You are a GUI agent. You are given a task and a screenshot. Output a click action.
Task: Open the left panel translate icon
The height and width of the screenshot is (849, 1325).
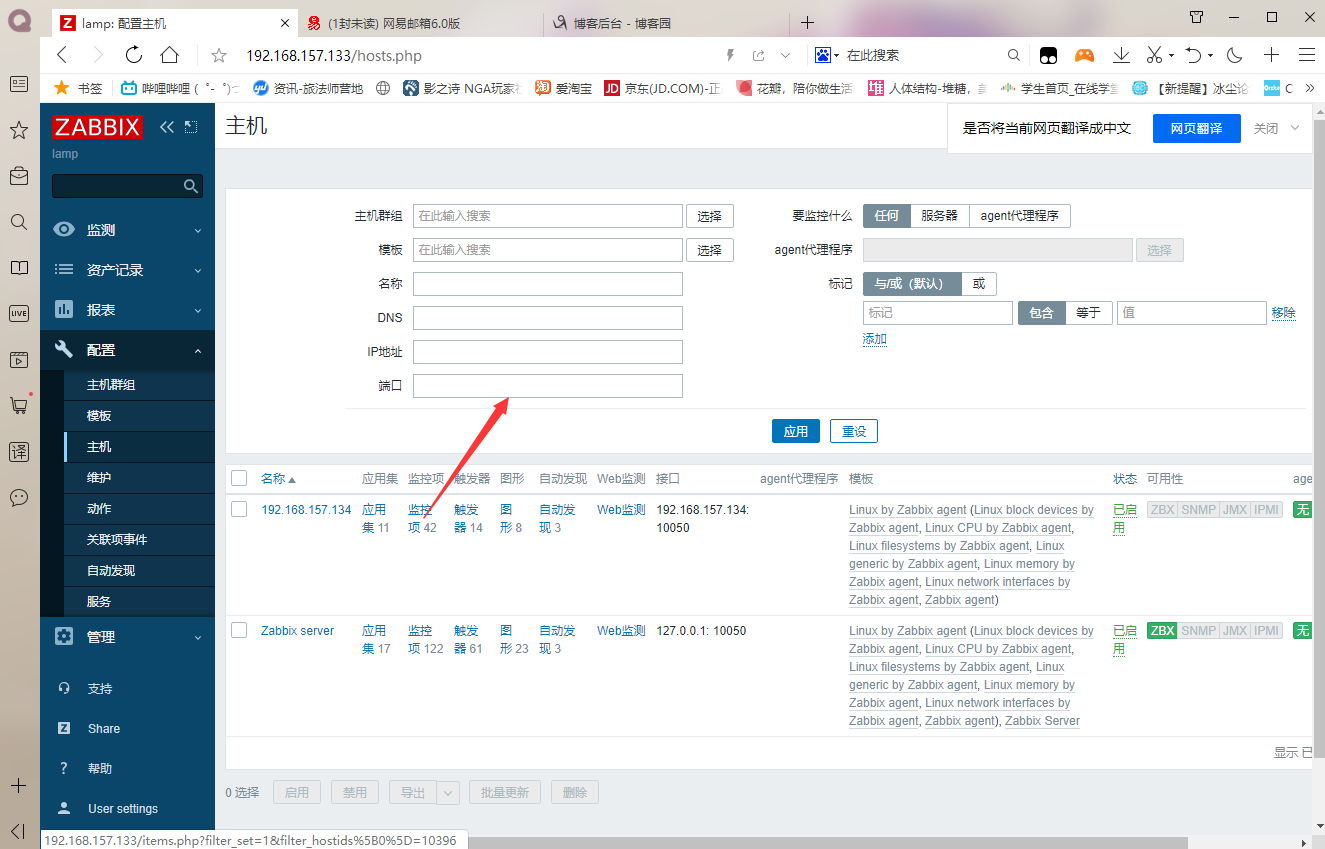18,451
